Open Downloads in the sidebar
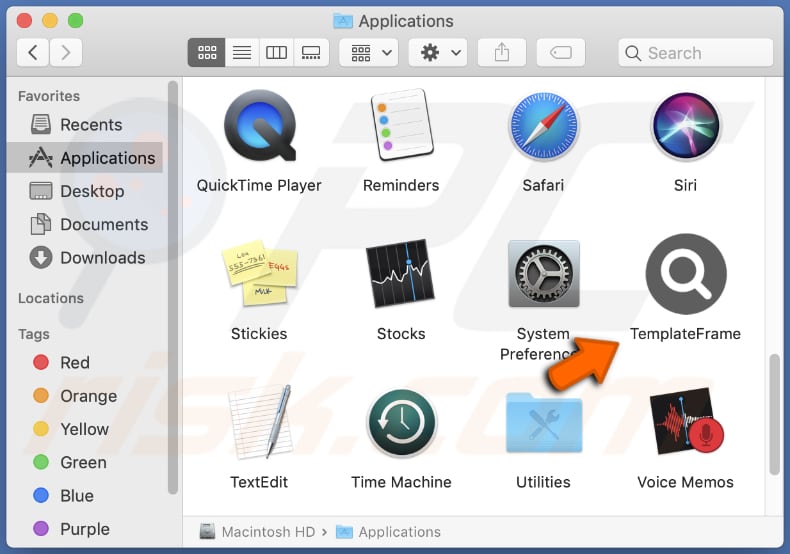 [x=85, y=257]
